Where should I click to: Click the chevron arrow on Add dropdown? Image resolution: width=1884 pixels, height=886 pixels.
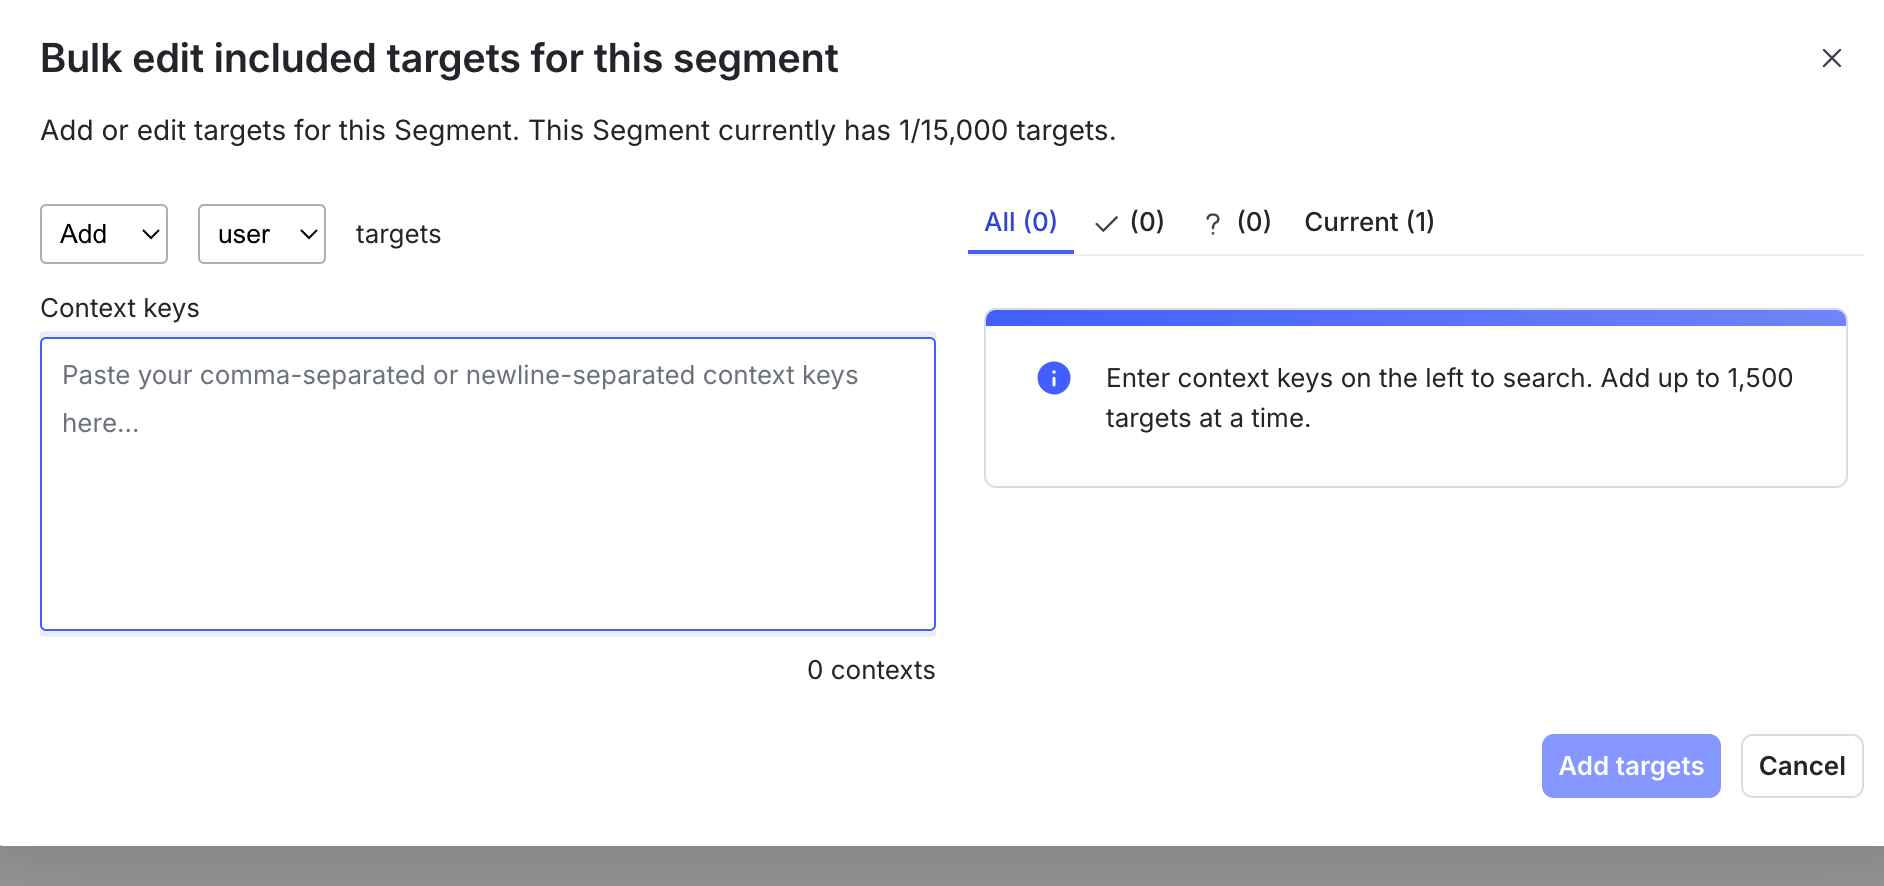tap(151, 234)
